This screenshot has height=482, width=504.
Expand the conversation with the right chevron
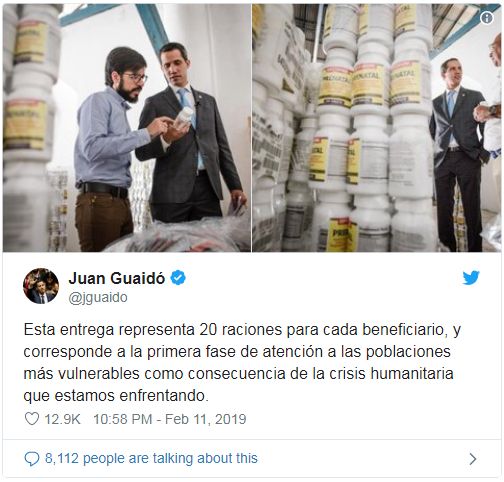coord(473,459)
